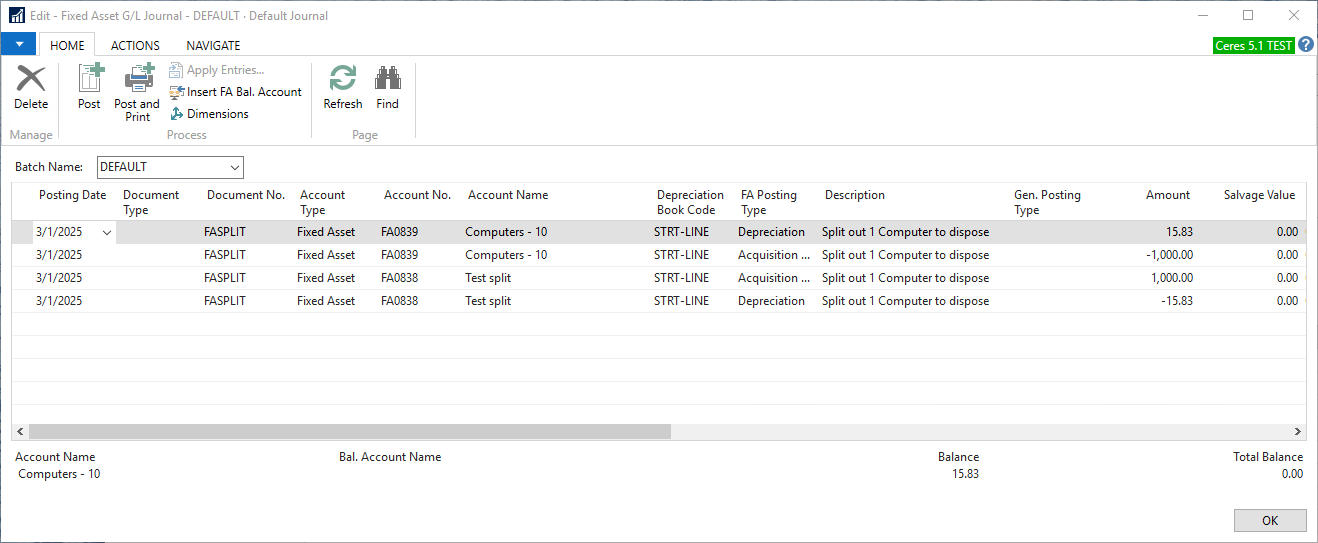
Task: Open the blue application menu dropdown
Action: click(19, 45)
